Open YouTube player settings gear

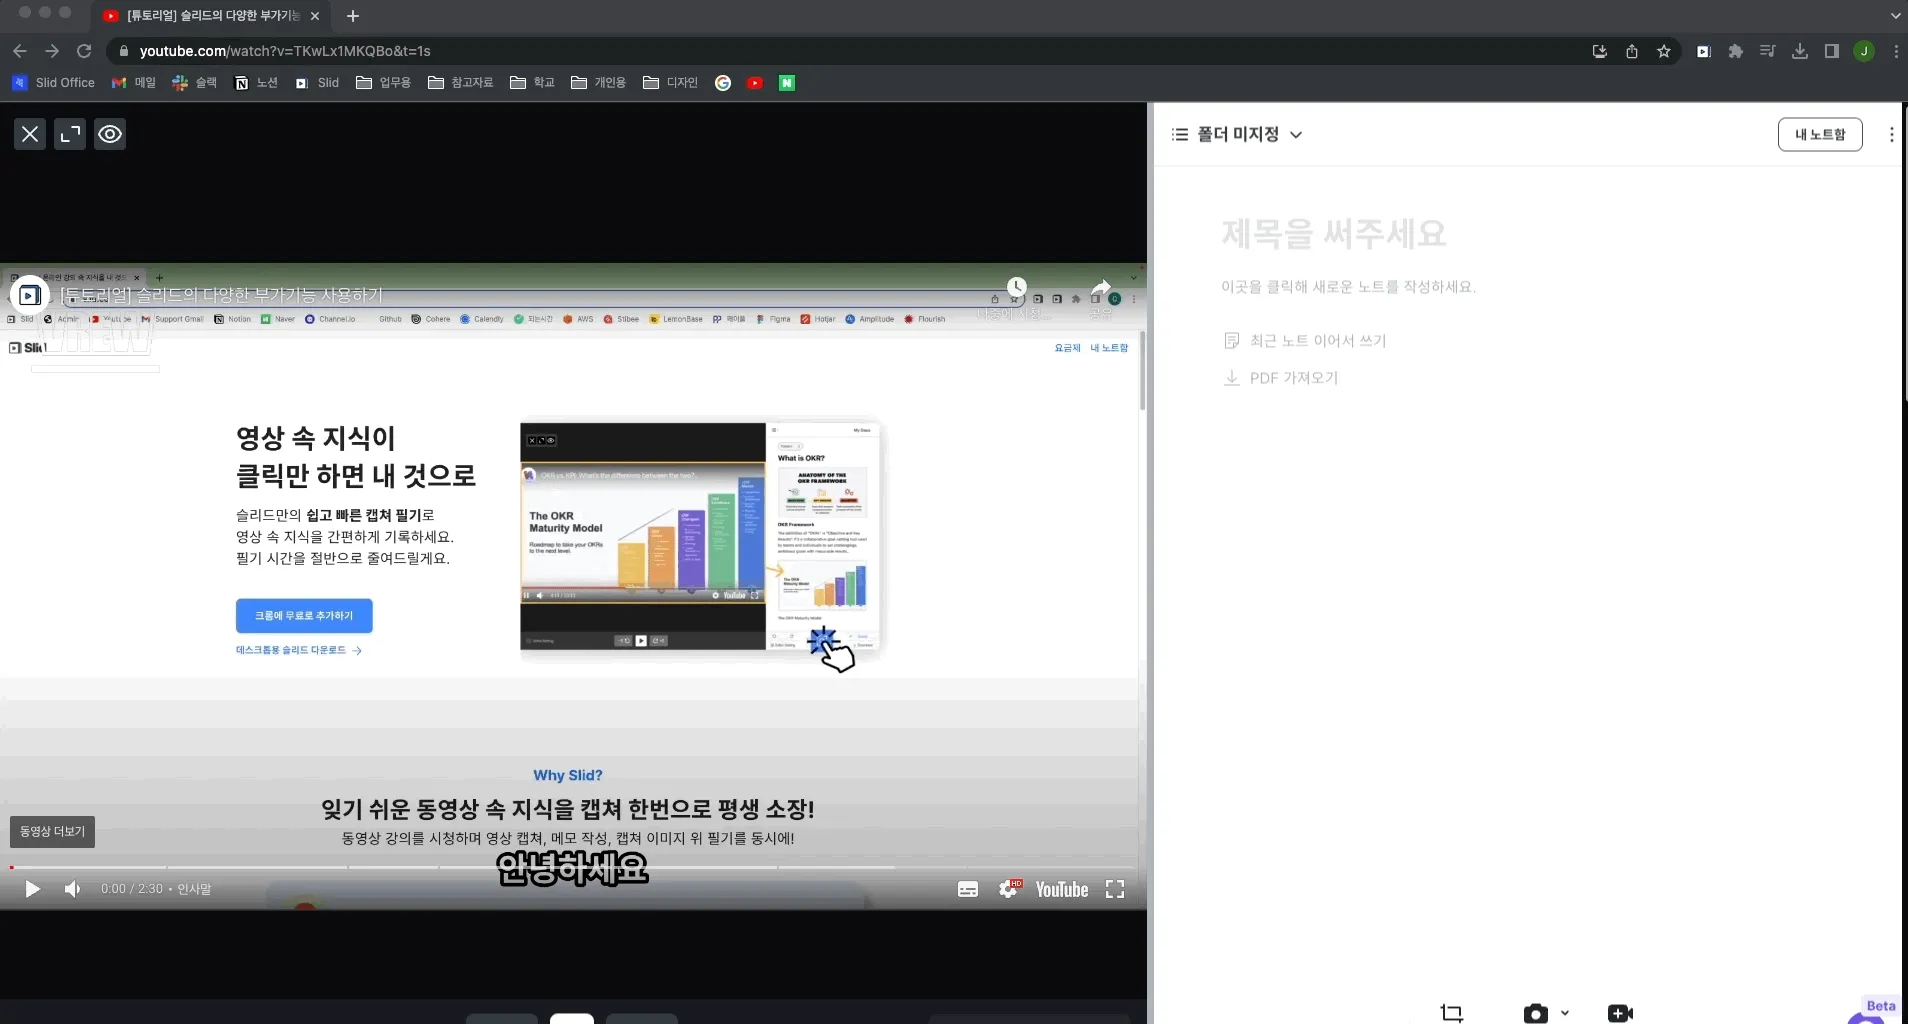1010,889
